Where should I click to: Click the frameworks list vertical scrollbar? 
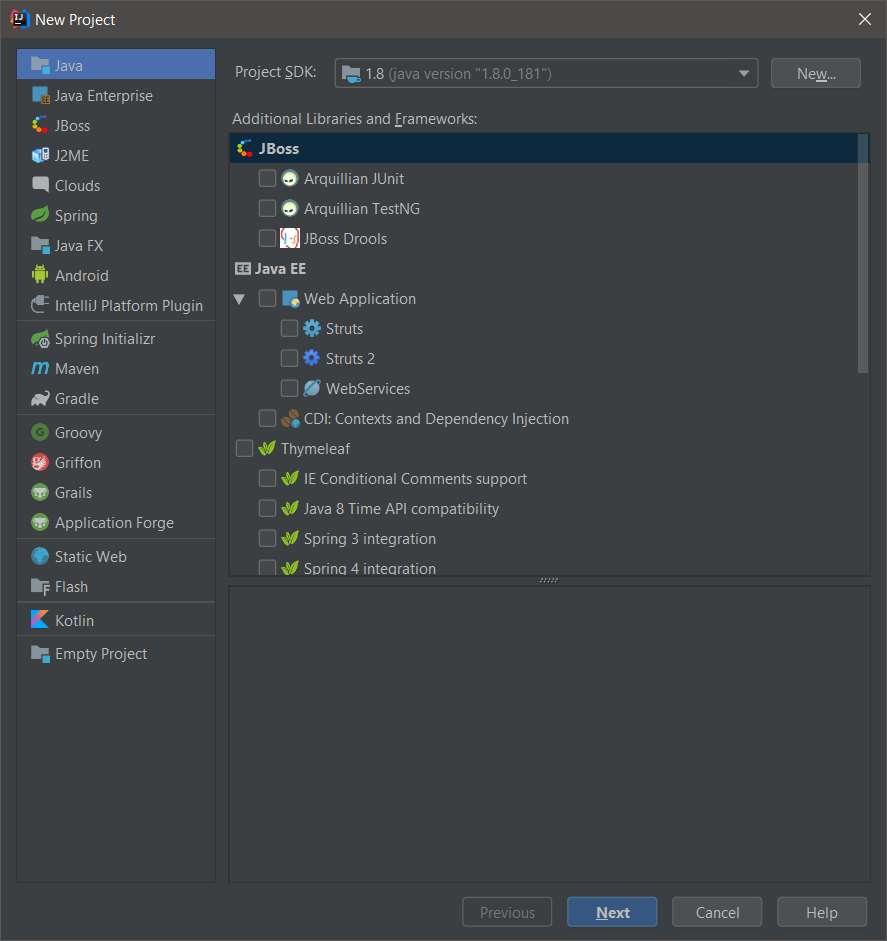click(x=863, y=253)
